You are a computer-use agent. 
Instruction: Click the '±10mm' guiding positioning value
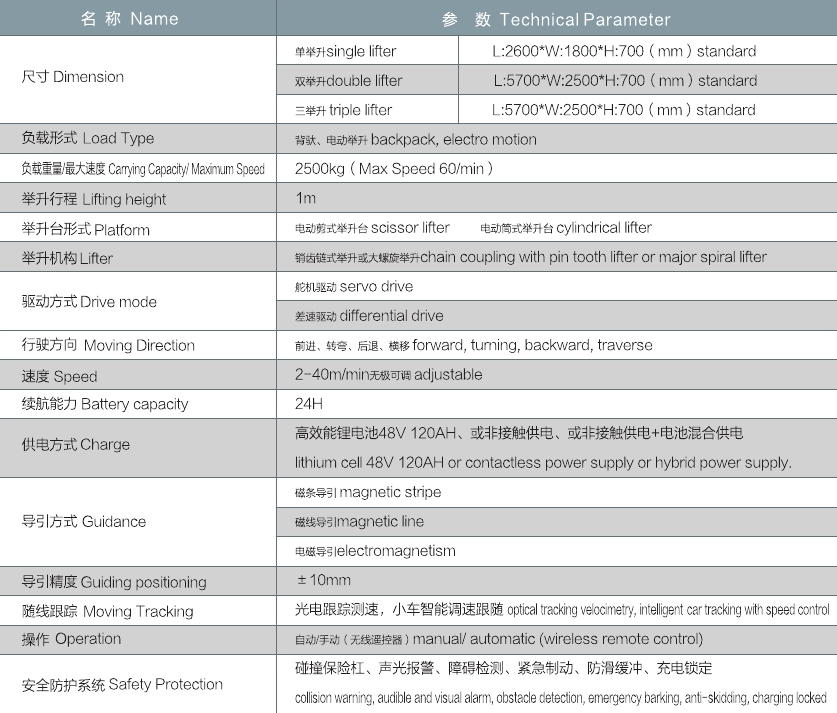tap(324, 580)
